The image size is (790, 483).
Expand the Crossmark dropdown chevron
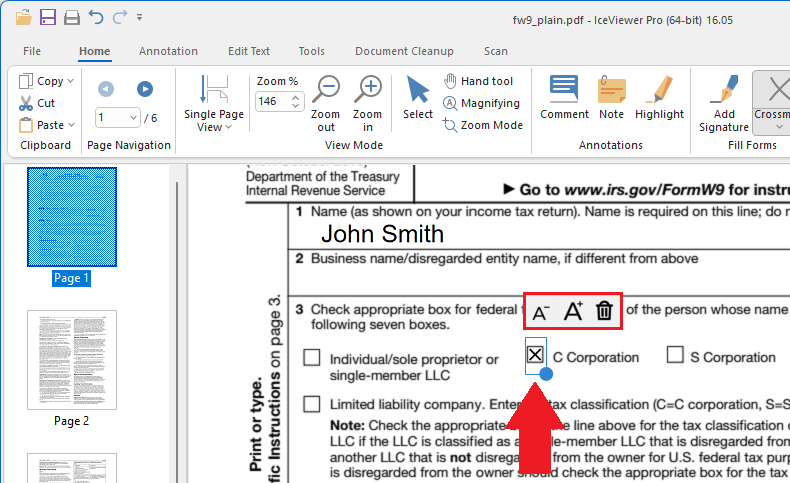click(779, 127)
